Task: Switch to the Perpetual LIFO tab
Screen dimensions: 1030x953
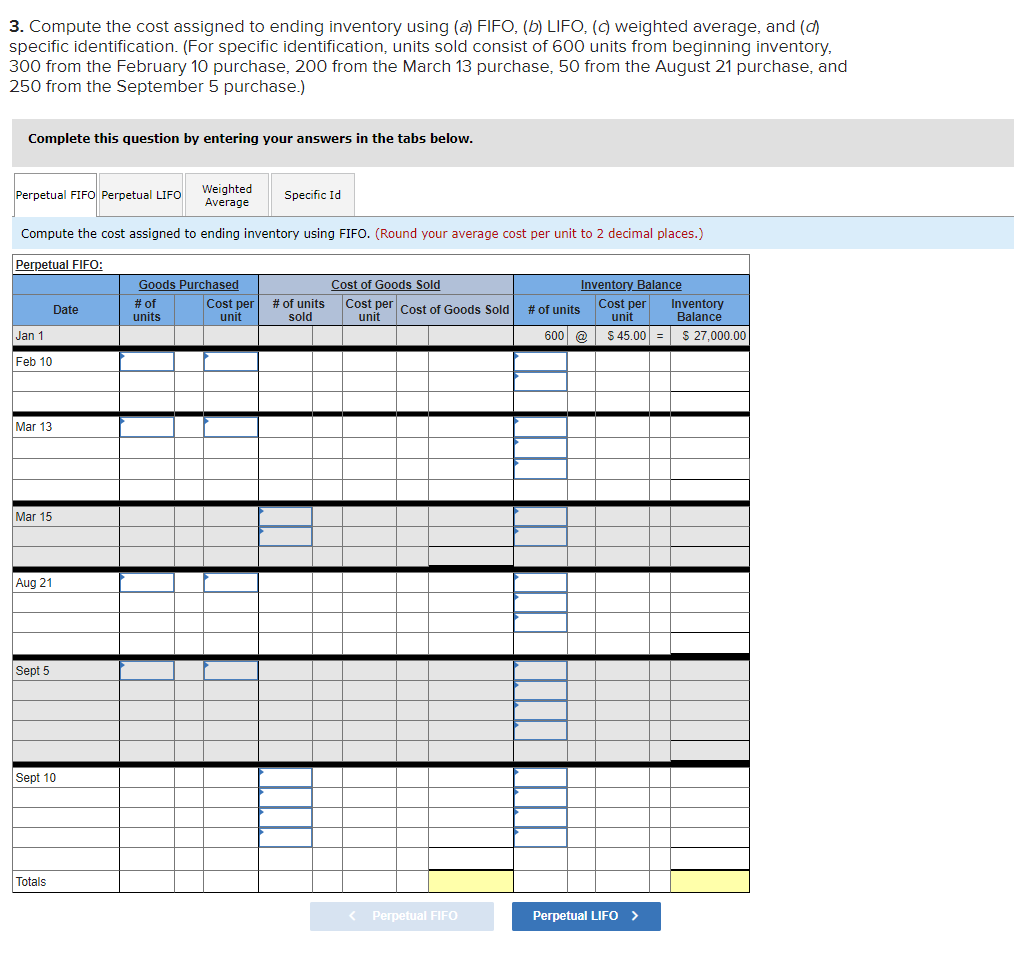Action: (x=140, y=194)
